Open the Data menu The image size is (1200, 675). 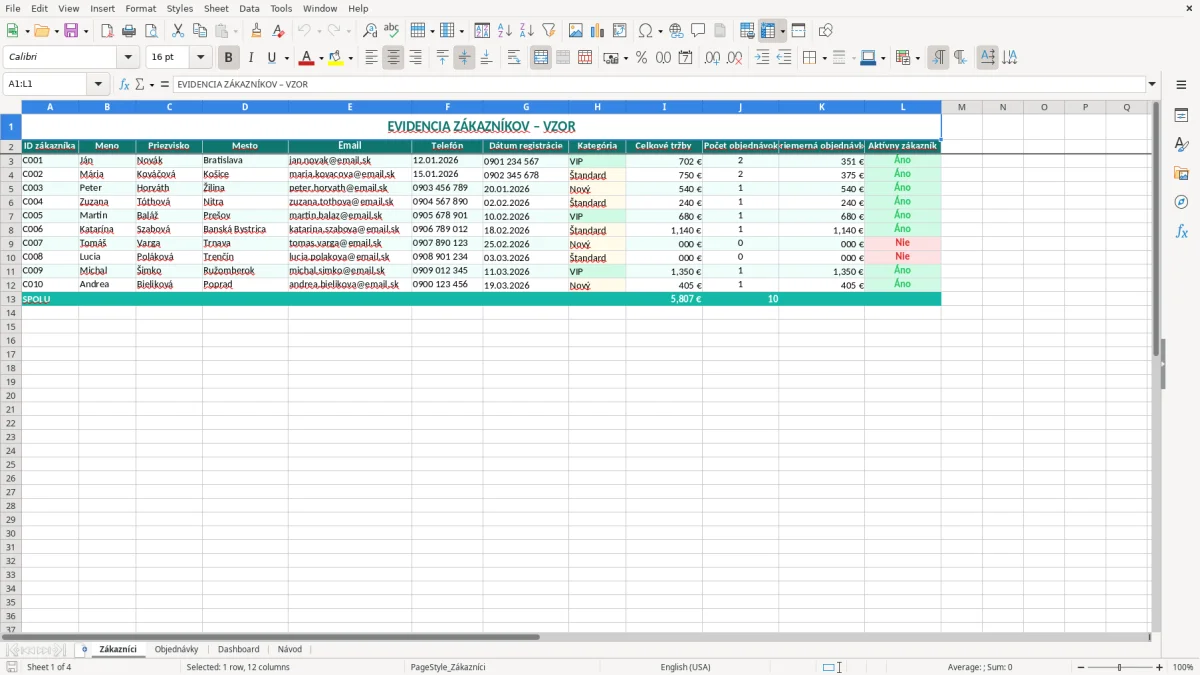[x=249, y=8]
